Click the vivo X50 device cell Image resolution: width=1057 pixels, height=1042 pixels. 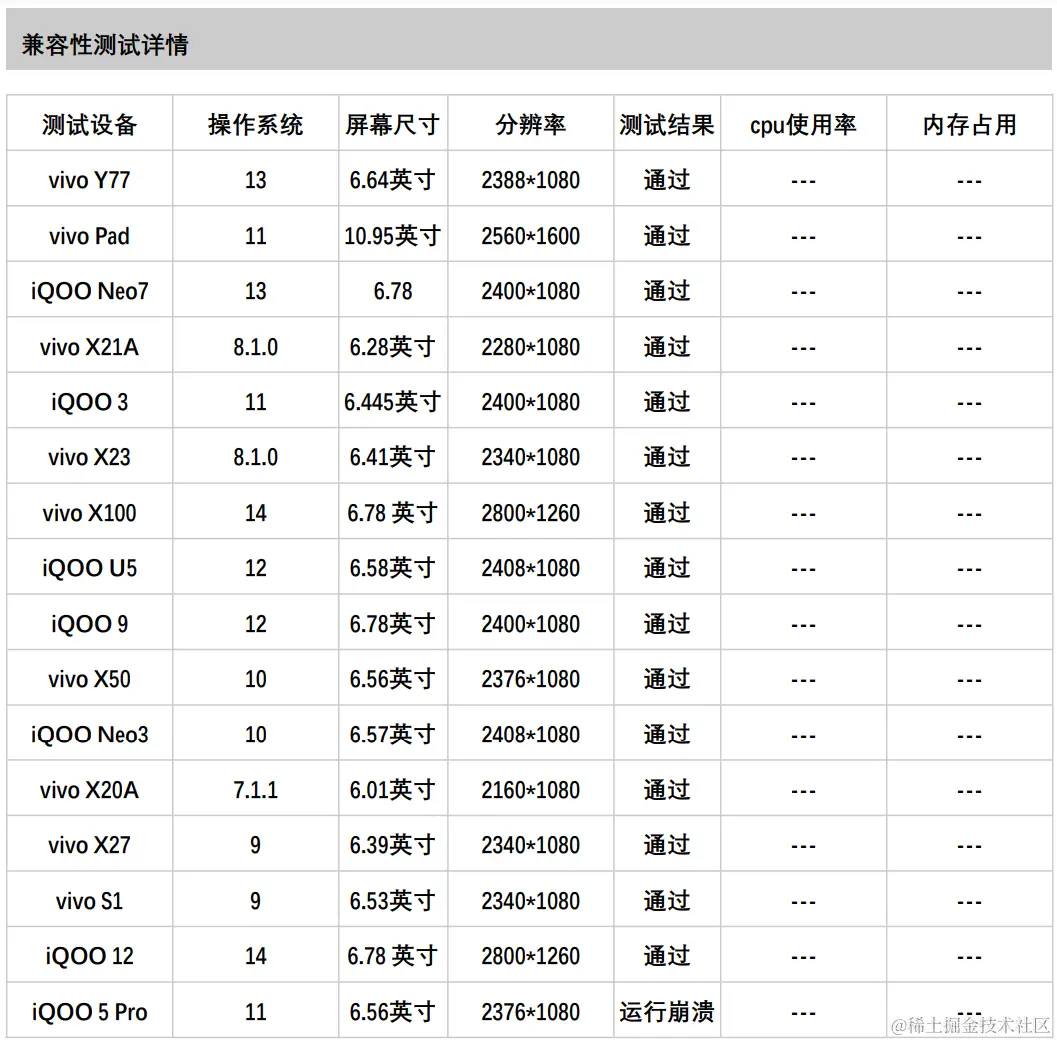90,679
